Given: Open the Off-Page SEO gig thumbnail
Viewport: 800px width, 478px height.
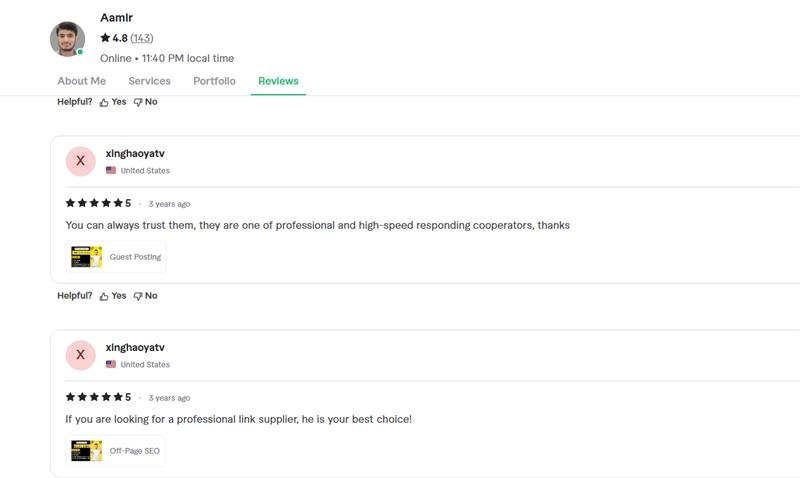Looking at the screenshot, I should [x=87, y=451].
